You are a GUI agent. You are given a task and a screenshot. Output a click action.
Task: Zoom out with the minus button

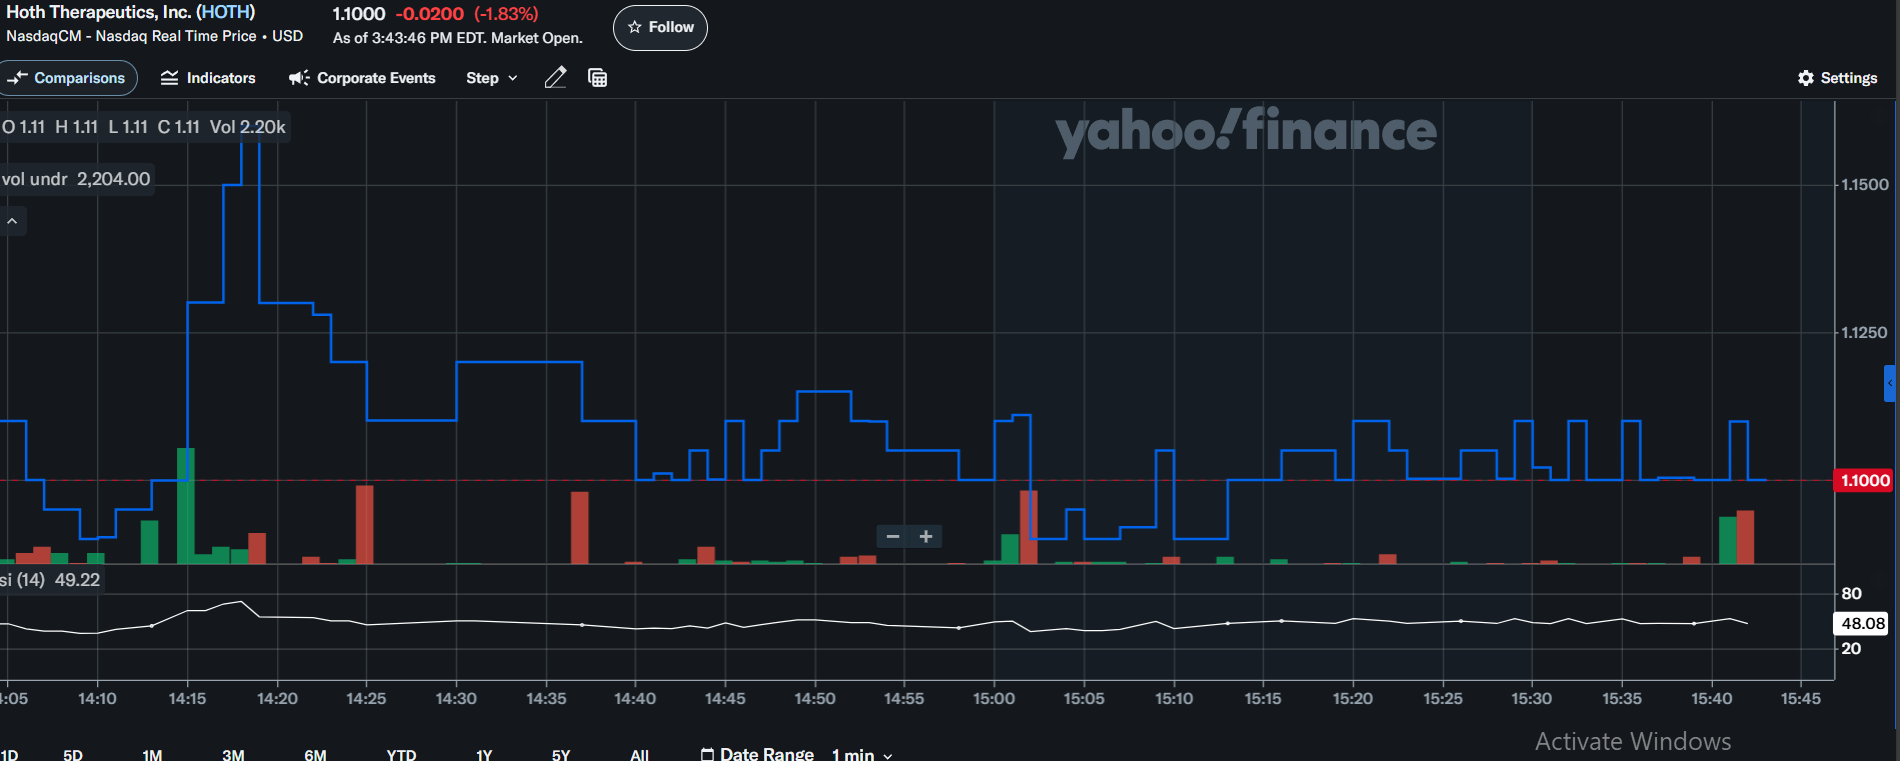coord(893,537)
